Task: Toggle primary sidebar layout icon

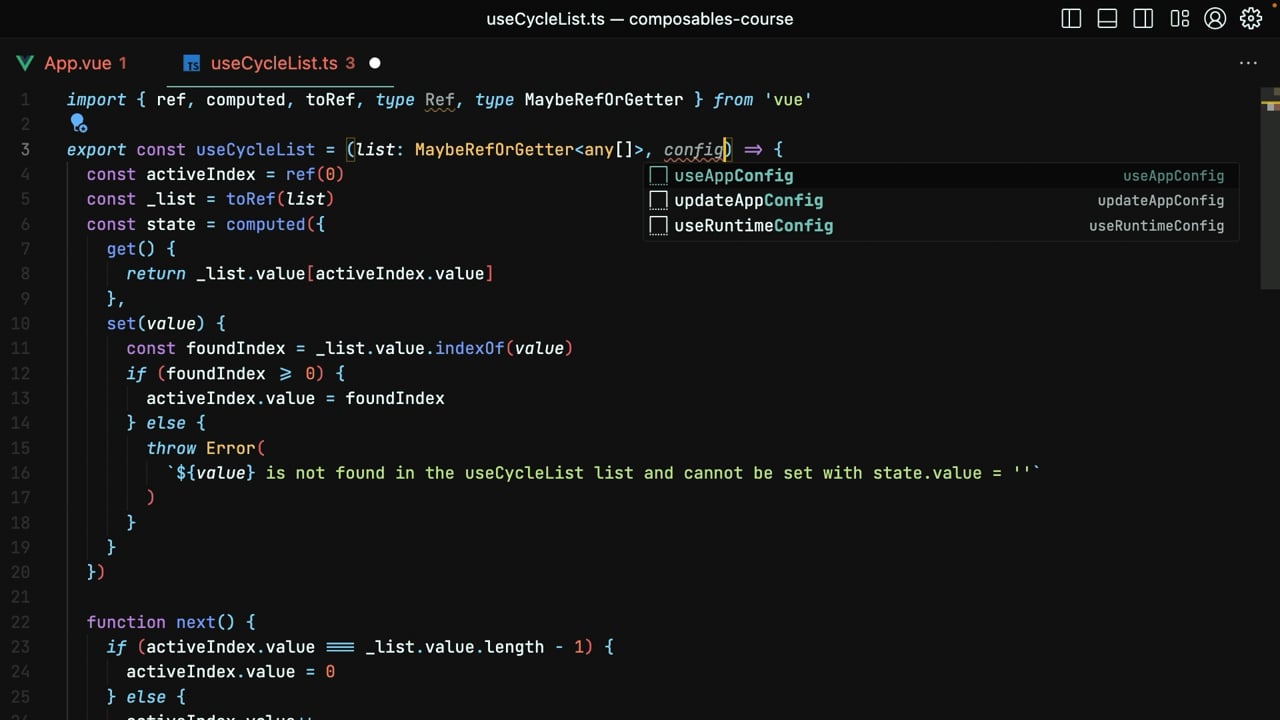Action: coord(1071,19)
